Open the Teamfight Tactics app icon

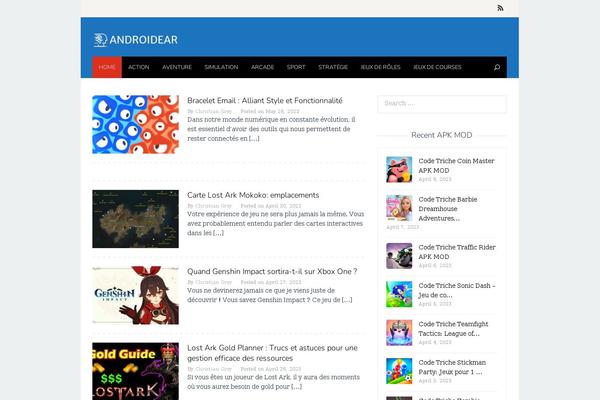point(399,333)
